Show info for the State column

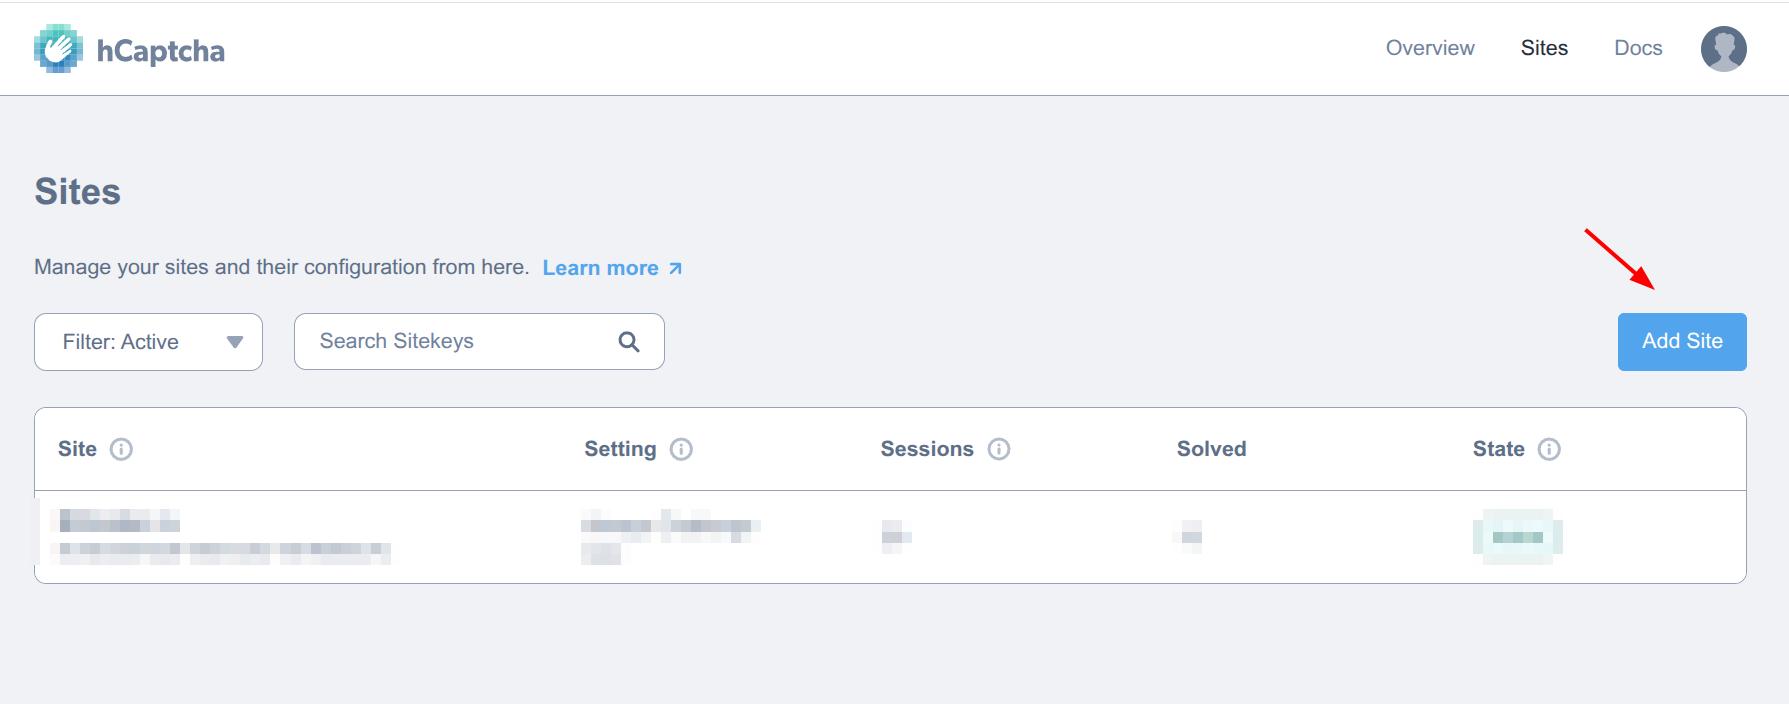tap(1549, 449)
